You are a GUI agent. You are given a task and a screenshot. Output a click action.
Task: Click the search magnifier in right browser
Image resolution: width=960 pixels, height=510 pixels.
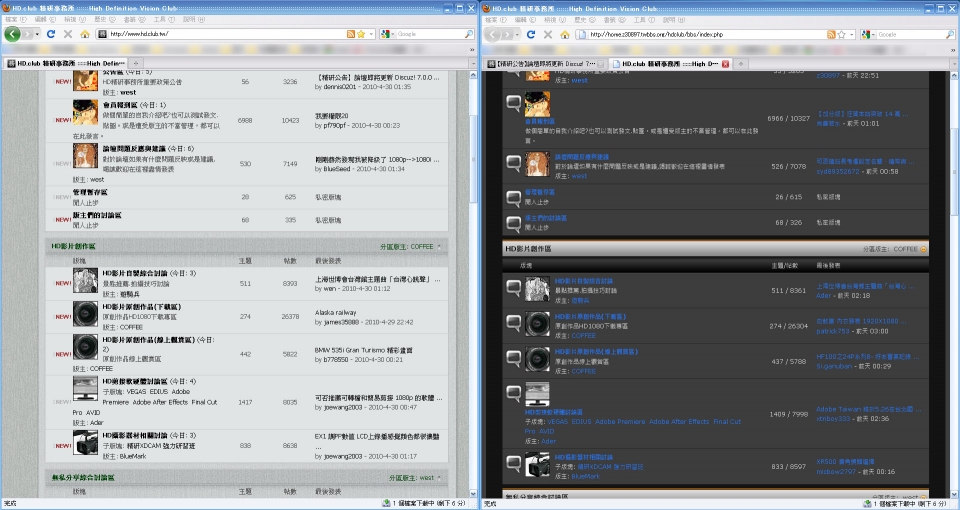pos(948,34)
